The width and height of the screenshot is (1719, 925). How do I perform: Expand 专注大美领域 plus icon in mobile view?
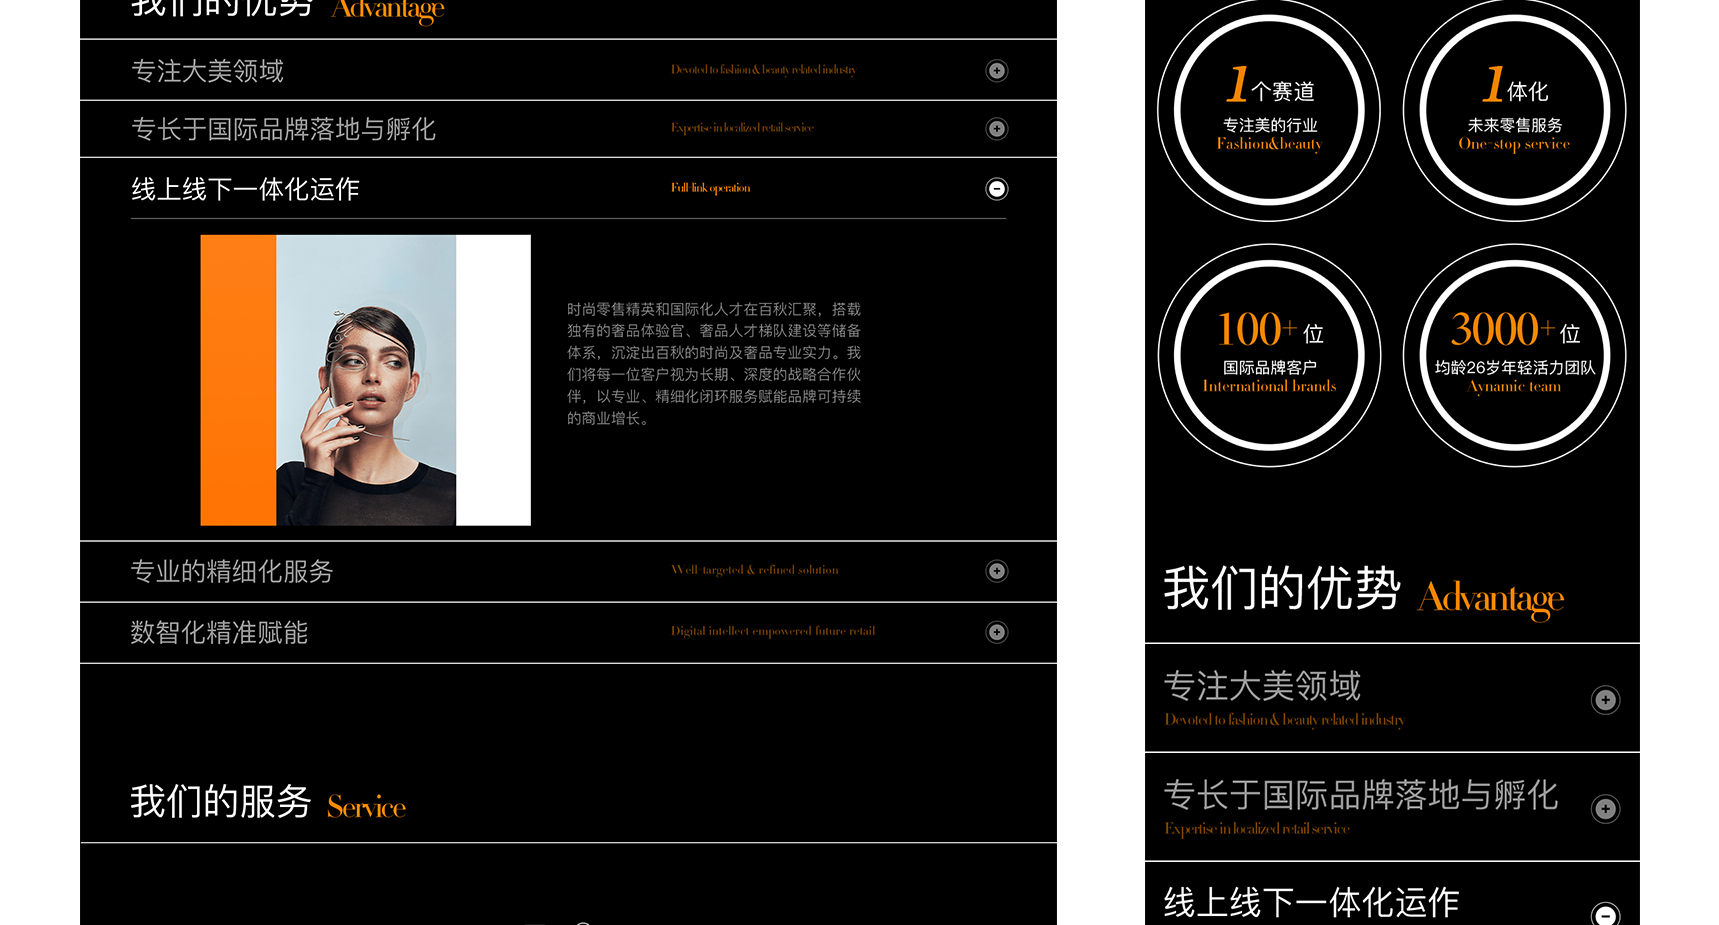click(1606, 700)
